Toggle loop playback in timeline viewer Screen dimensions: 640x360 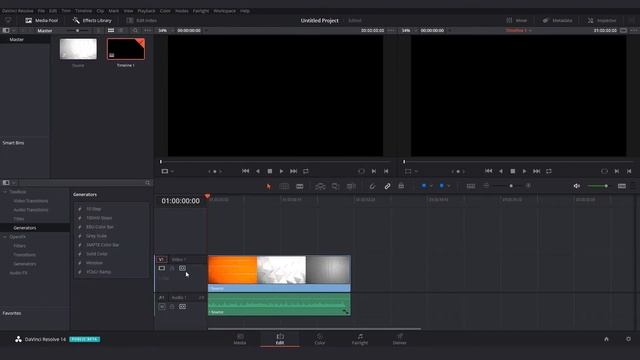coord(549,171)
